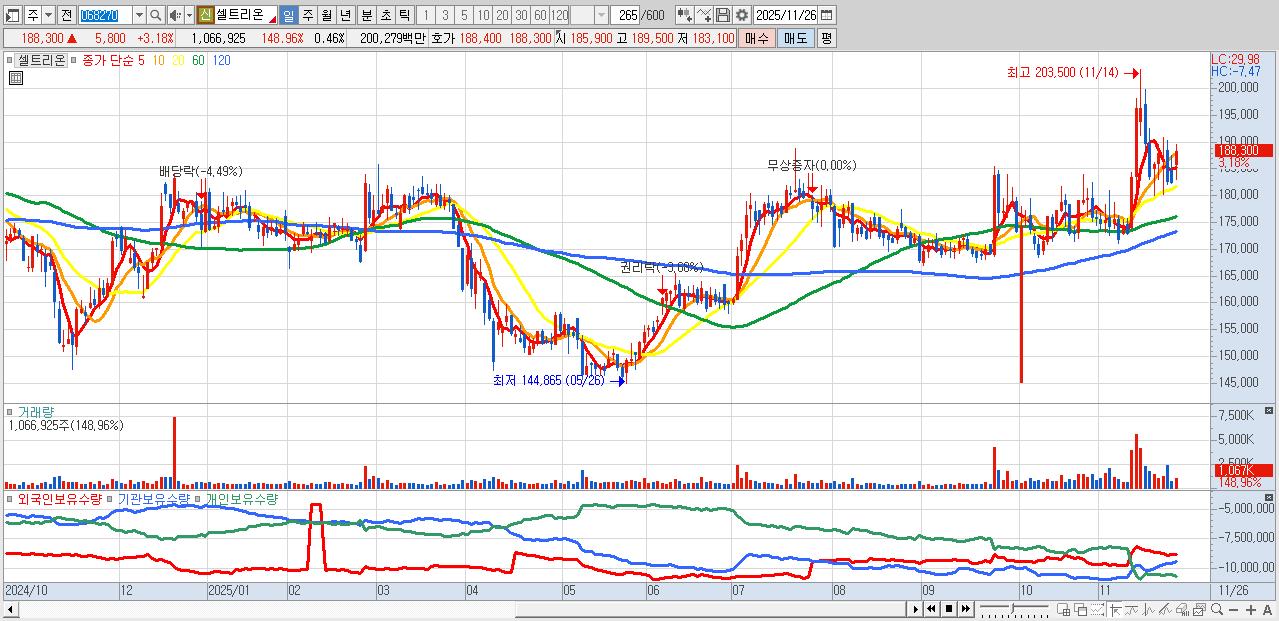Click the 전 button in top toolbar
Viewport: 1279px width, 621px height.
[66, 15]
